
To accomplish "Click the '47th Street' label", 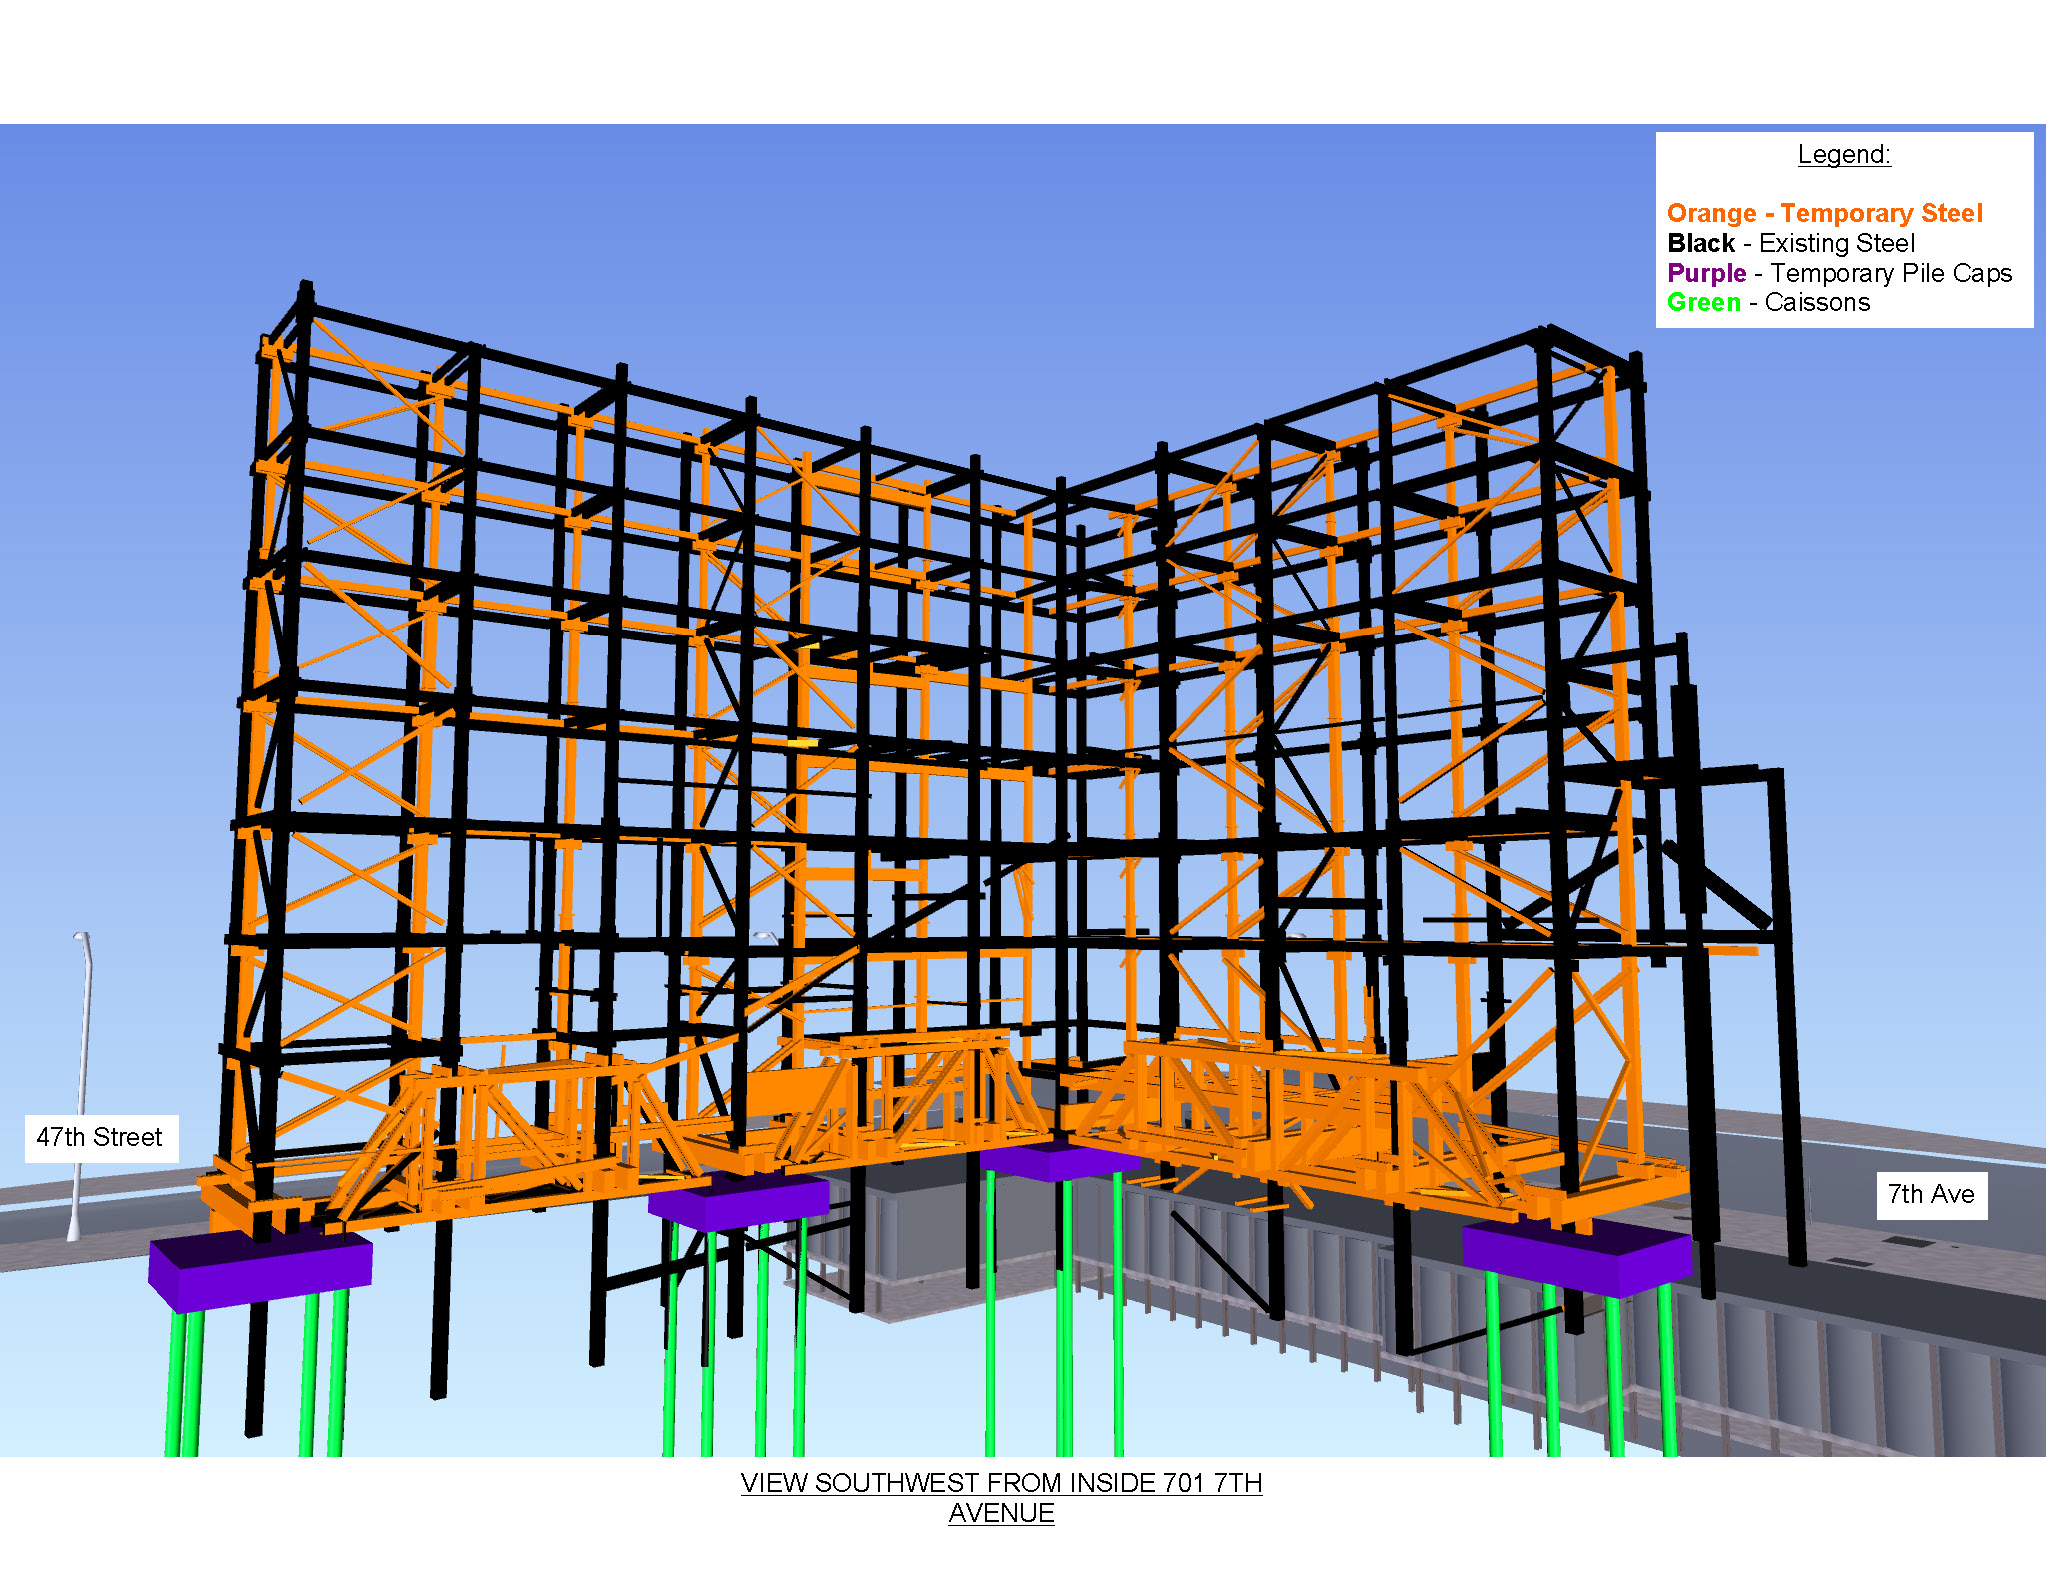I will tap(100, 1137).
